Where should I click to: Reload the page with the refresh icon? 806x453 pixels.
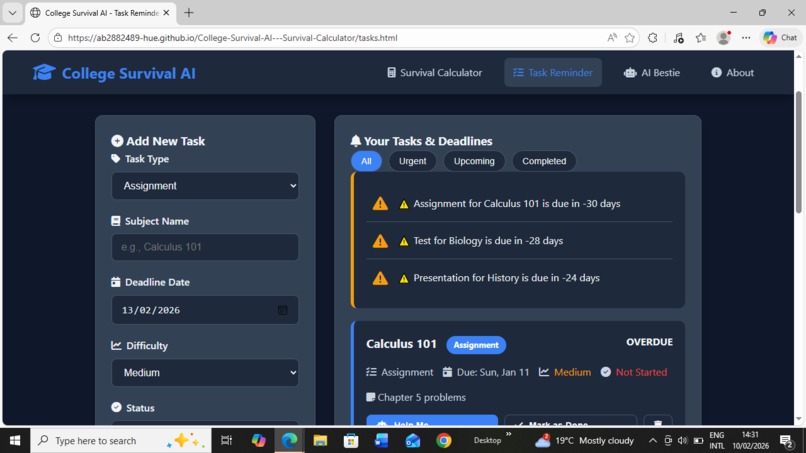(35, 38)
